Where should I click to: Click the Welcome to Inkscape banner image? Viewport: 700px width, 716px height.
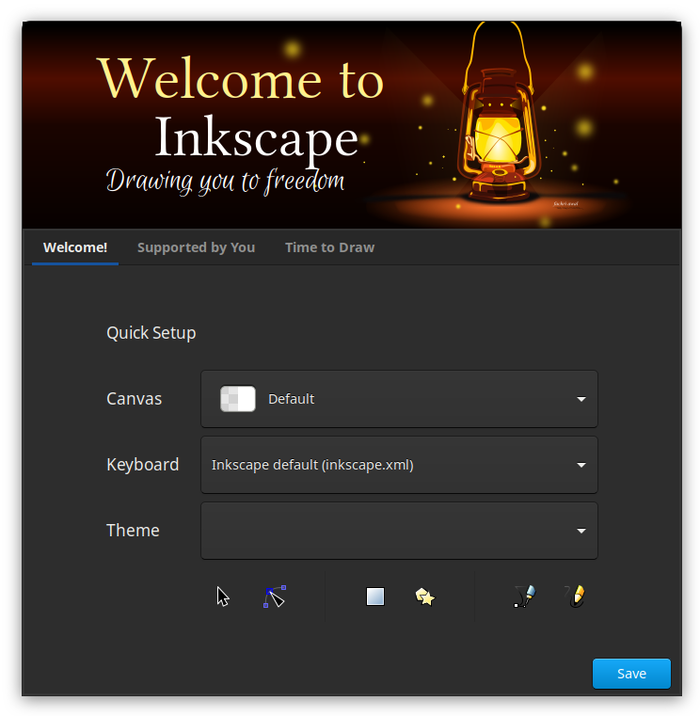(x=352, y=125)
